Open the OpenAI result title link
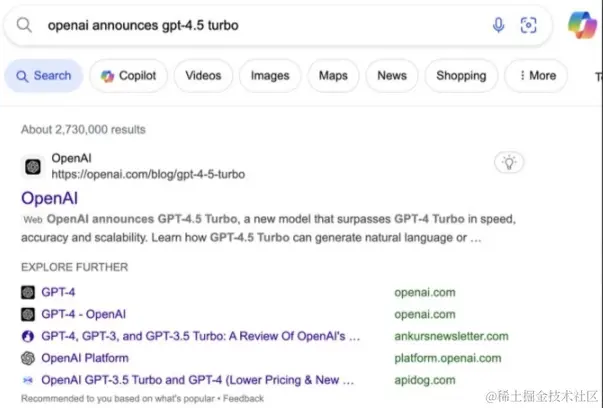The height and width of the screenshot is (408, 603). click(x=49, y=198)
